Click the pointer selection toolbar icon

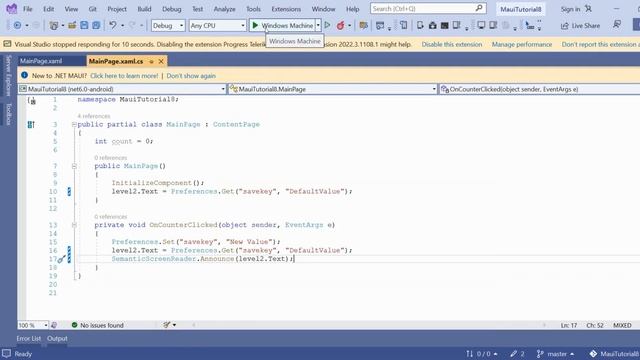pyautogui.click(x=530, y=25)
